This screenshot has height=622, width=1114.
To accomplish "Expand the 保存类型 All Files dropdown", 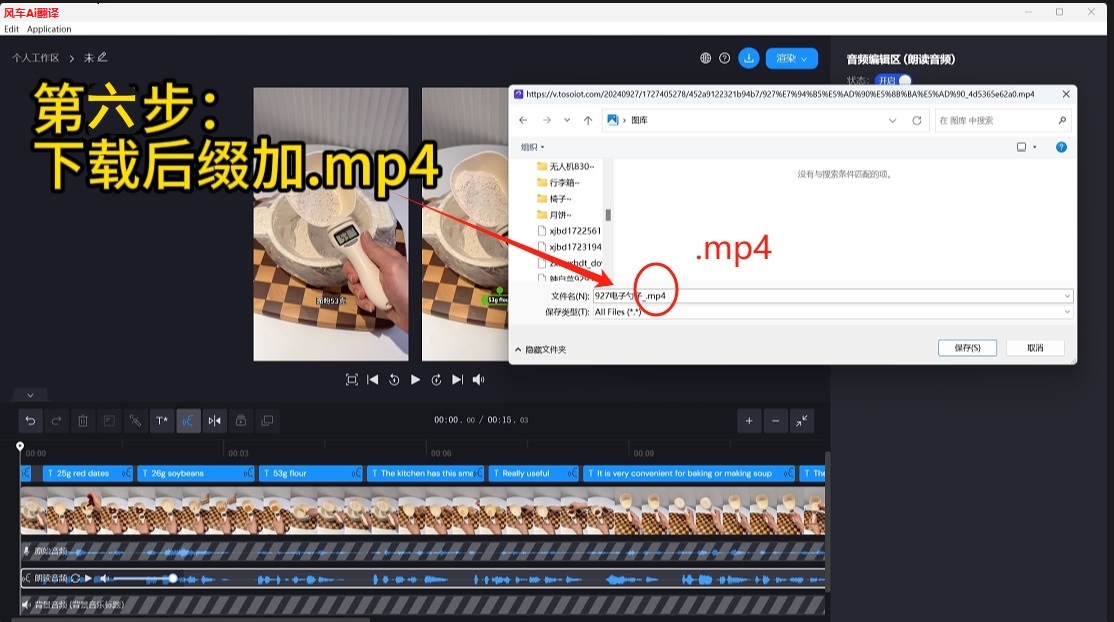I will (1067, 312).
